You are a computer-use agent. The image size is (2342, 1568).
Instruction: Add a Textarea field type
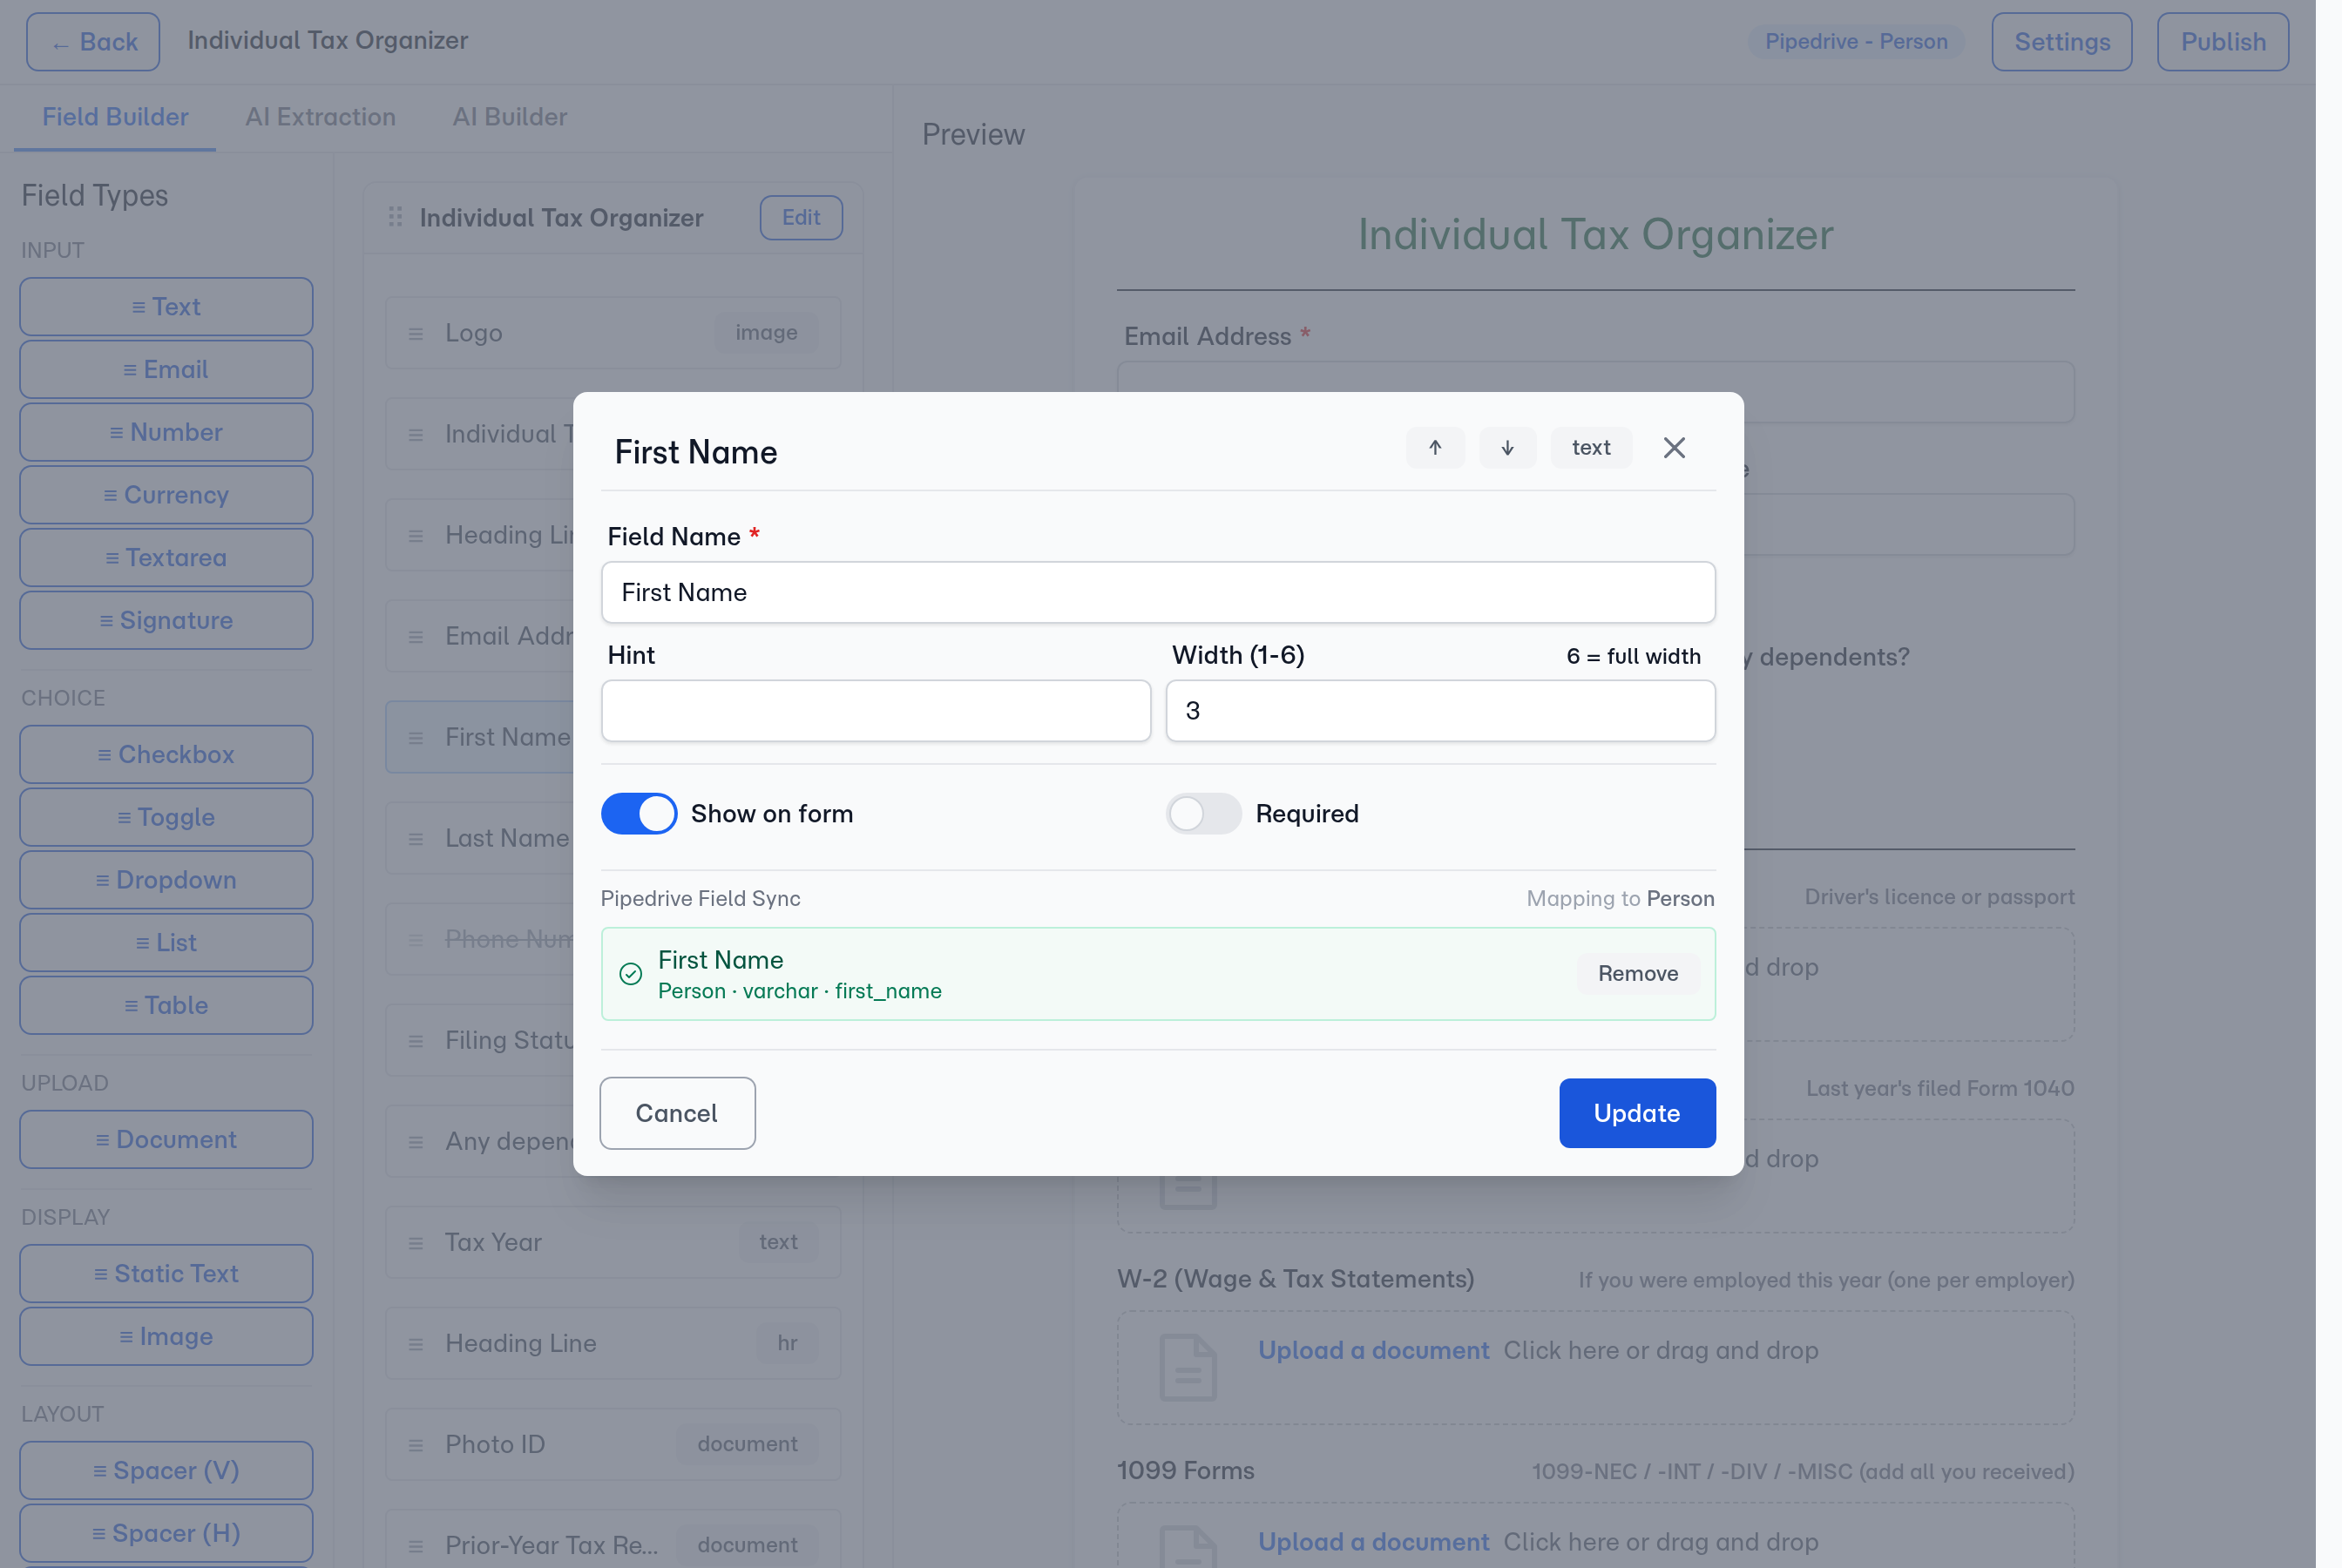coord(166,557)
